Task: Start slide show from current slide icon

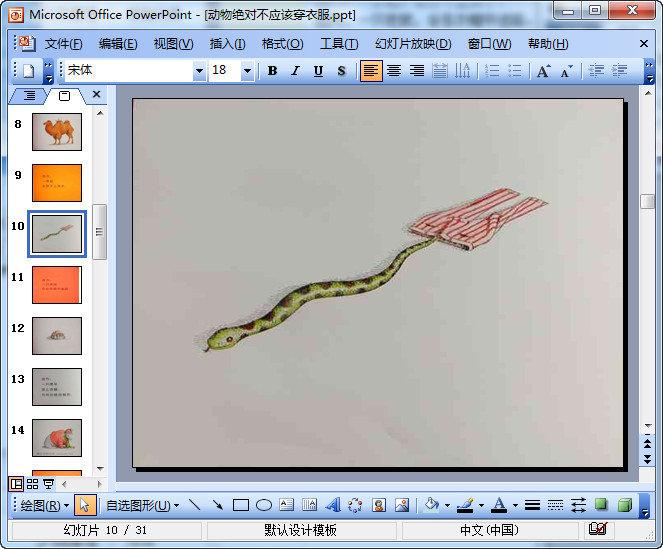Action: 49,484
